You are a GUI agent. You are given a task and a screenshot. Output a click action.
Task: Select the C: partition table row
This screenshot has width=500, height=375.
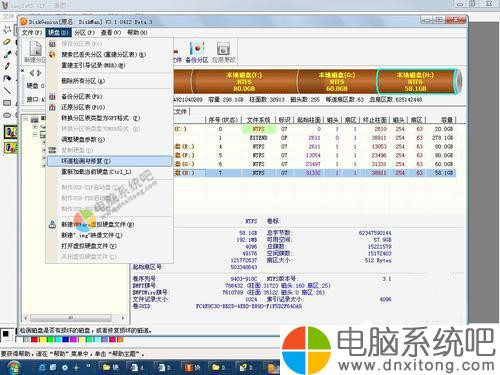coord(314,129)
